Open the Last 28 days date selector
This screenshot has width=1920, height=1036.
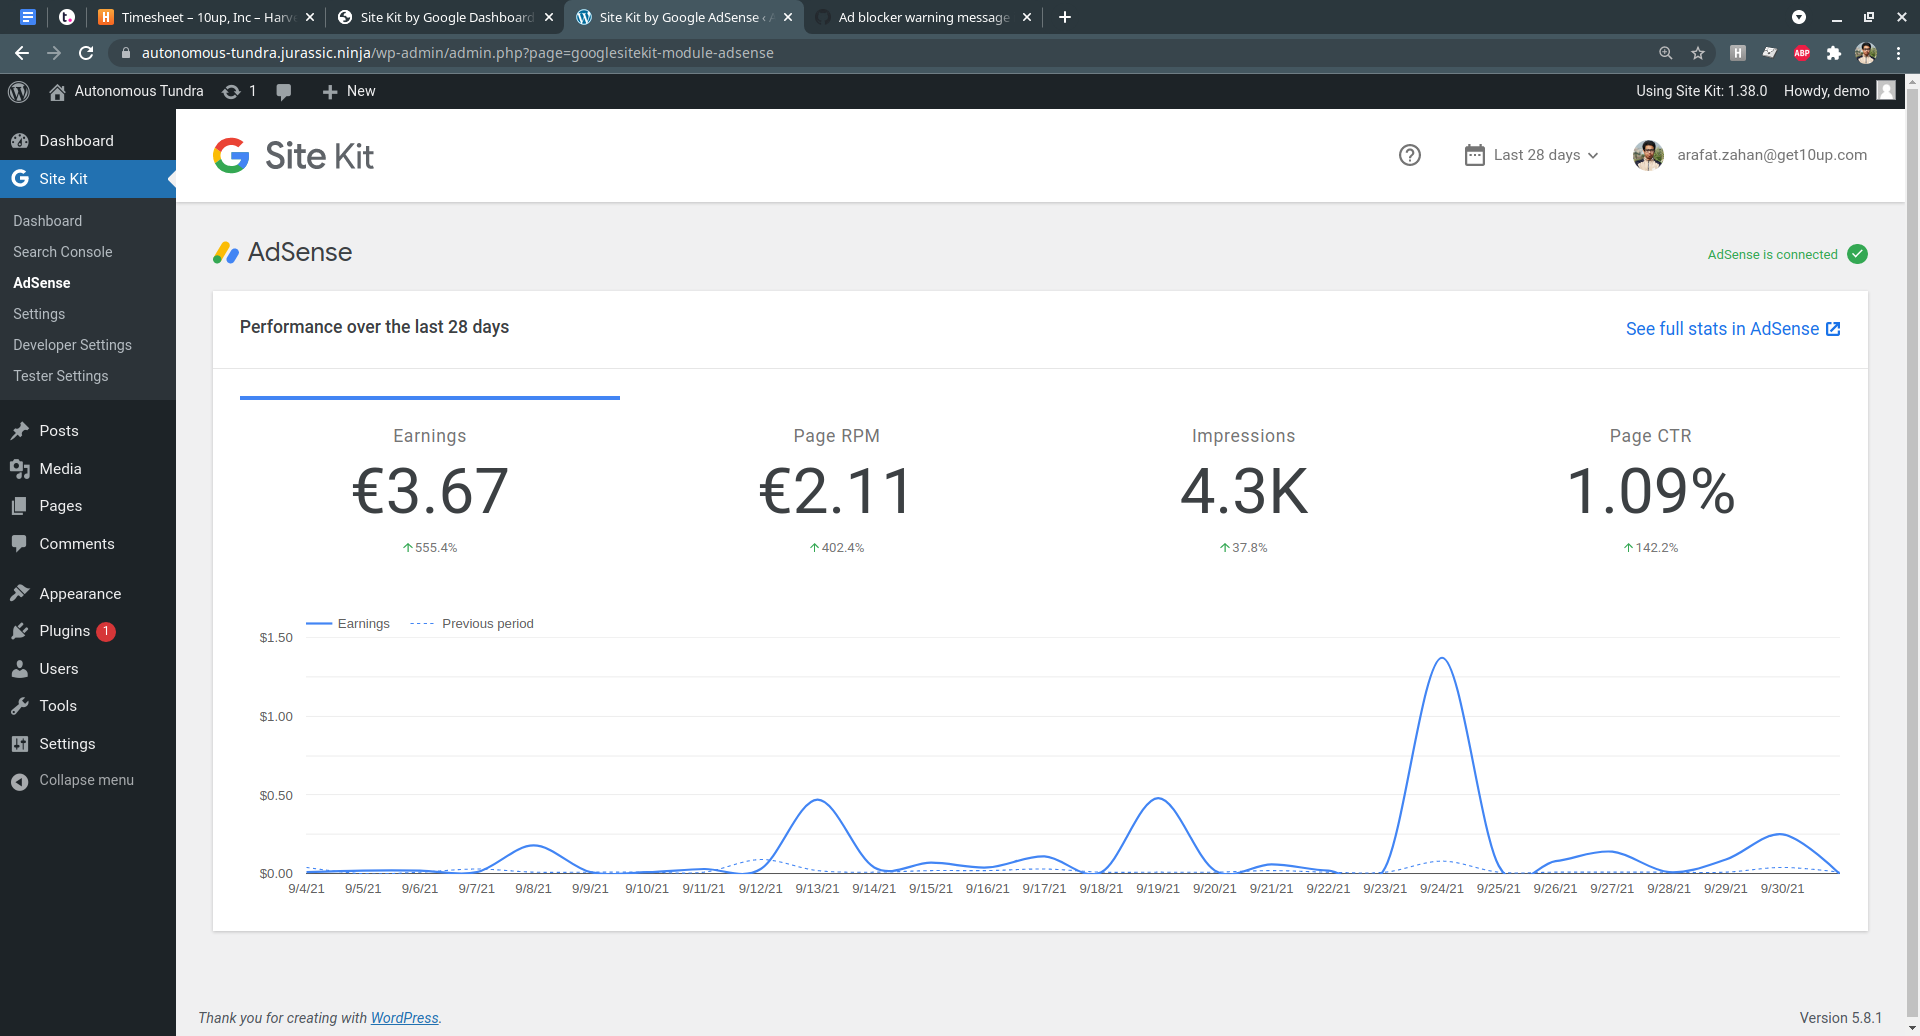(1531, 155)
